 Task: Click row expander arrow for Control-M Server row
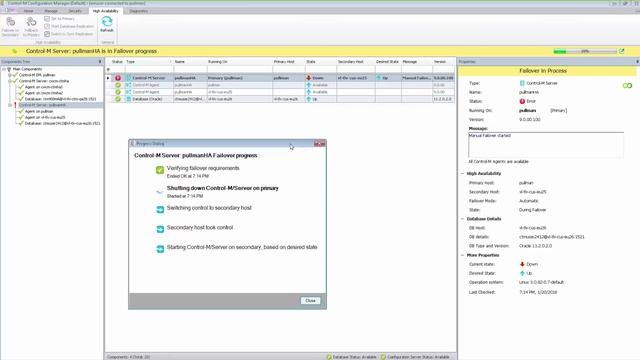pos(108,78)
